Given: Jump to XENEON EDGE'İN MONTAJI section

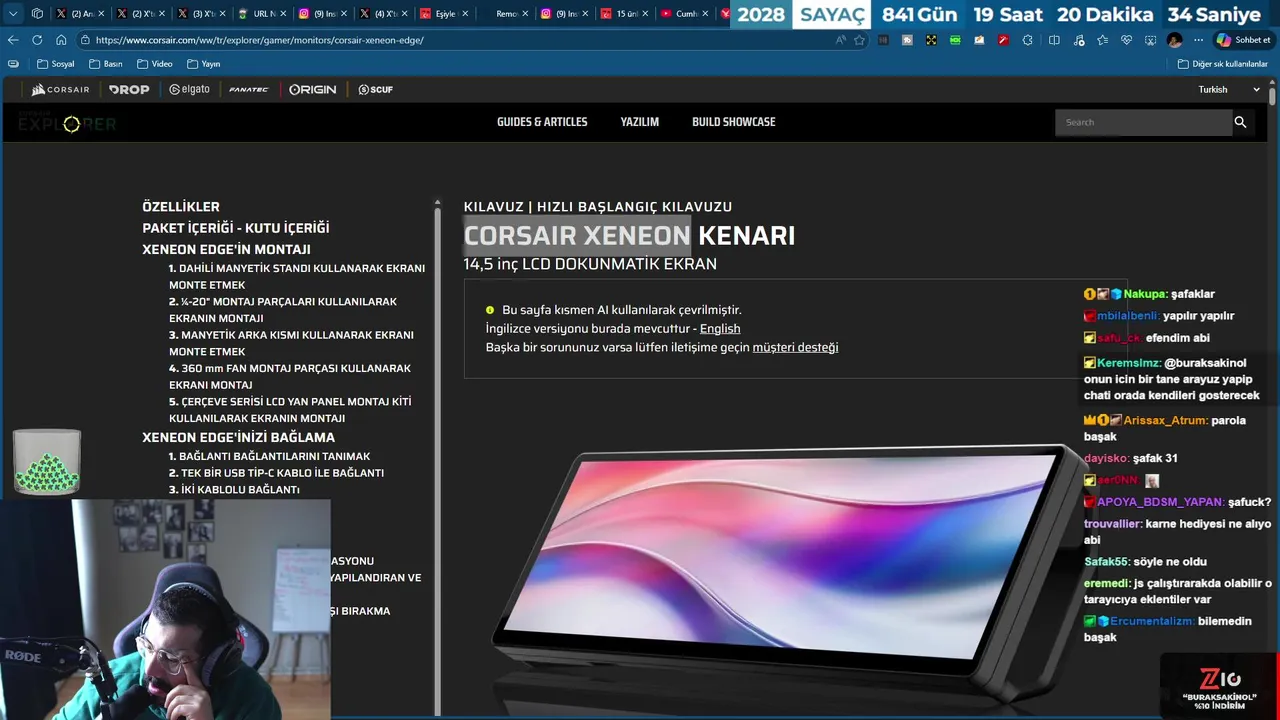Looking at the screenshot, I should 226,249.
